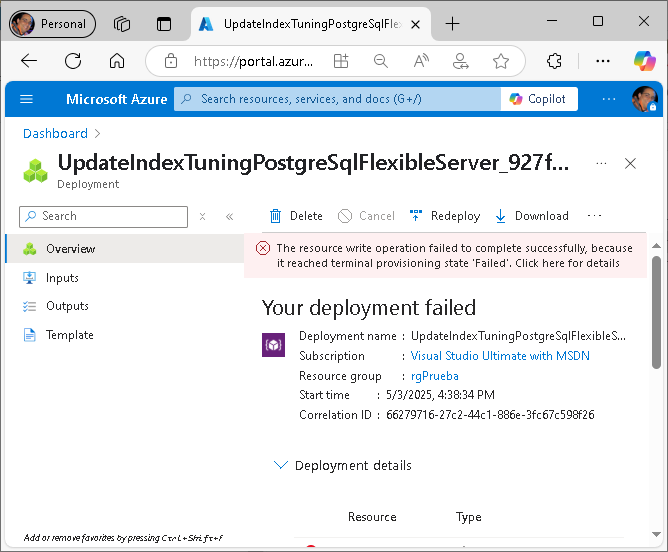
Task: Go to Microsoft Azure home
Action: 116,99
